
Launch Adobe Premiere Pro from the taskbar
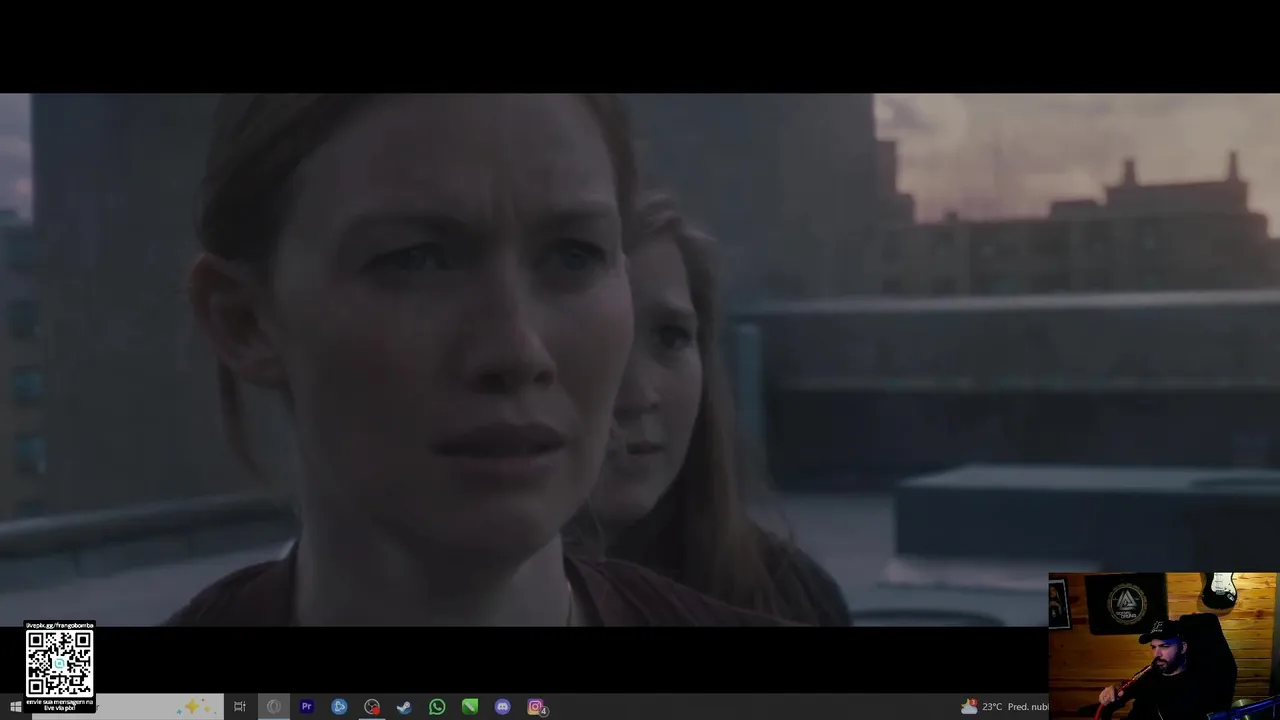pyautogui.click(x=306, y=707)
